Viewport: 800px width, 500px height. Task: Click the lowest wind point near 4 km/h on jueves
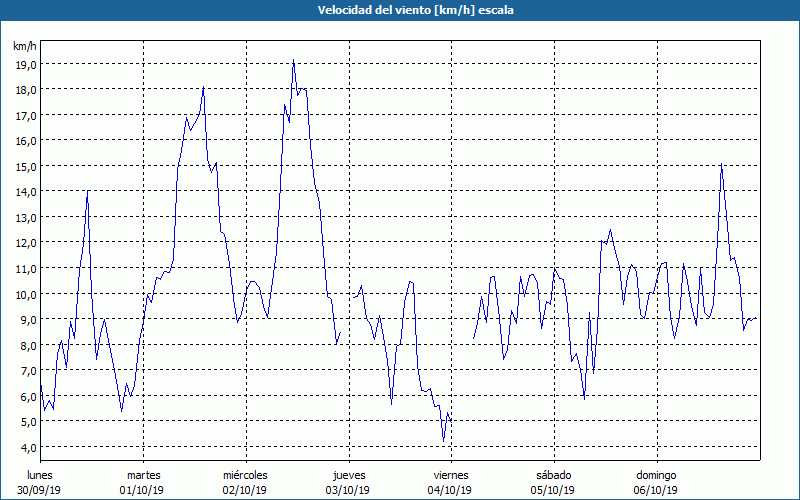click(x=443, y=441)
